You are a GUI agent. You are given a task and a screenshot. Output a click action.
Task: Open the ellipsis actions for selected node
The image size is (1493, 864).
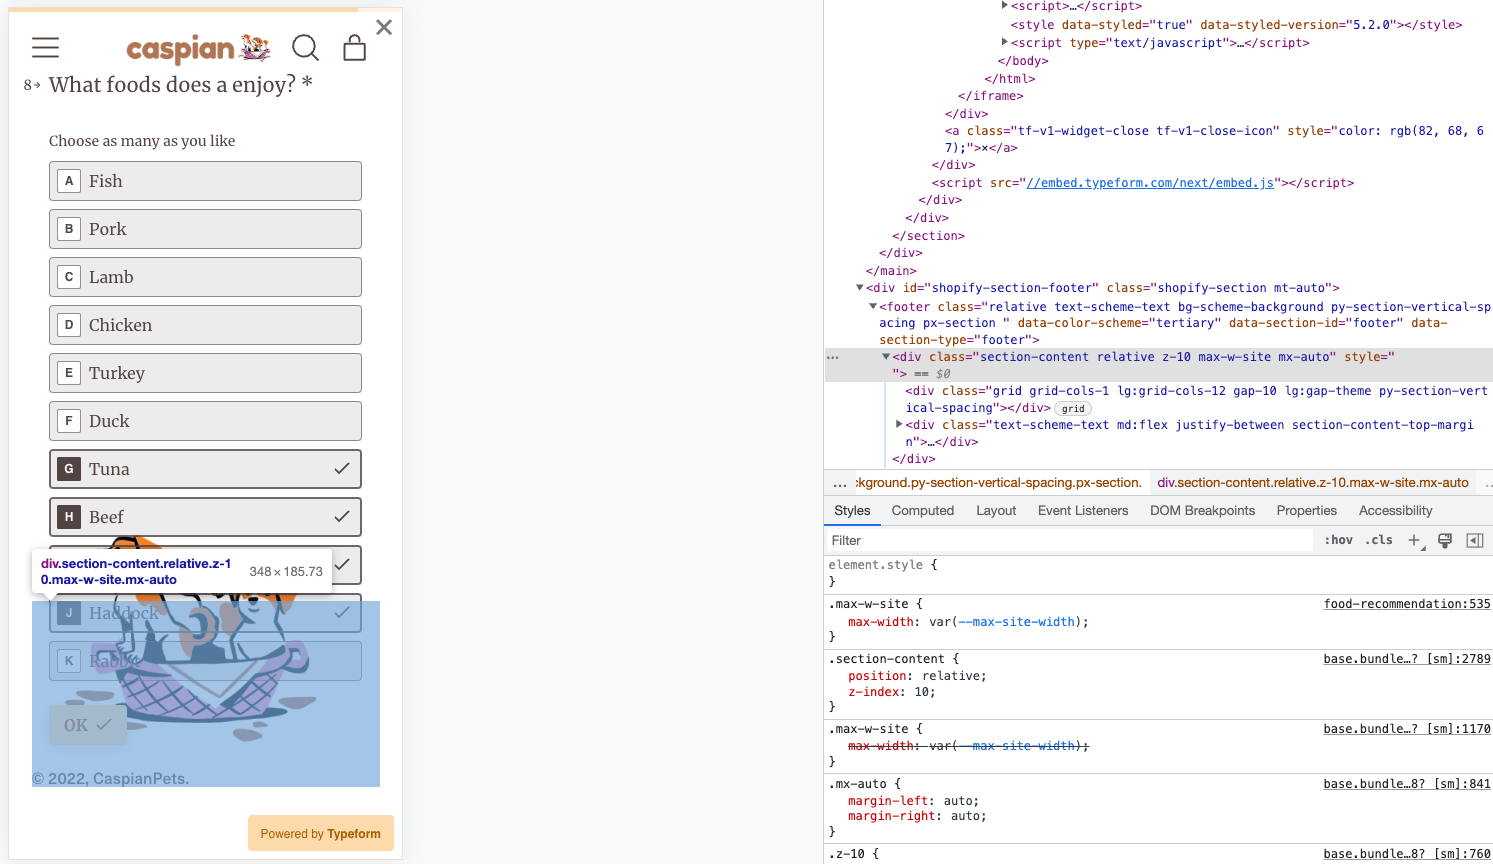pyautogui.click(x=833, y=357)
